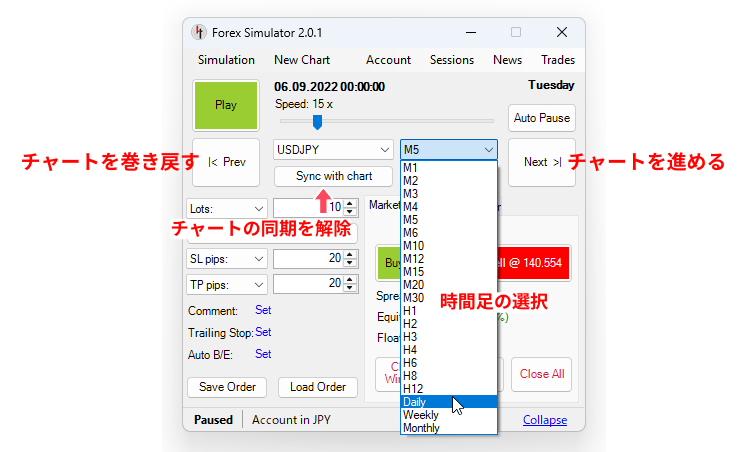Select H4 in timeframe list
The height and width of the screenshot is (452, 749).
click(449, 350)
